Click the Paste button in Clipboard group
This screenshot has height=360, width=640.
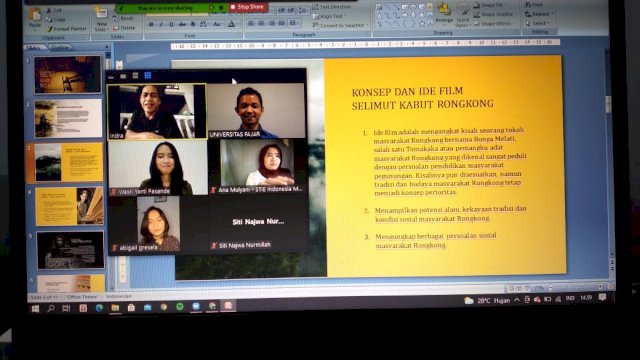(x=35, y=18)
